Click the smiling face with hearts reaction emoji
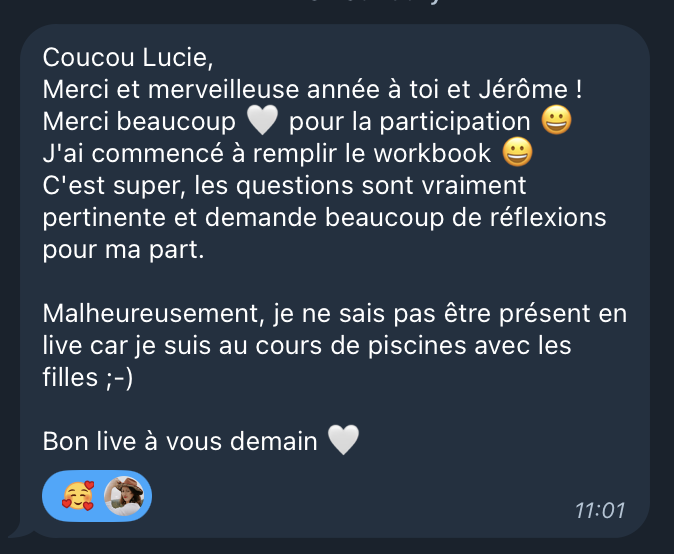Viewport: 674px width, 554px height. (78, 496)
